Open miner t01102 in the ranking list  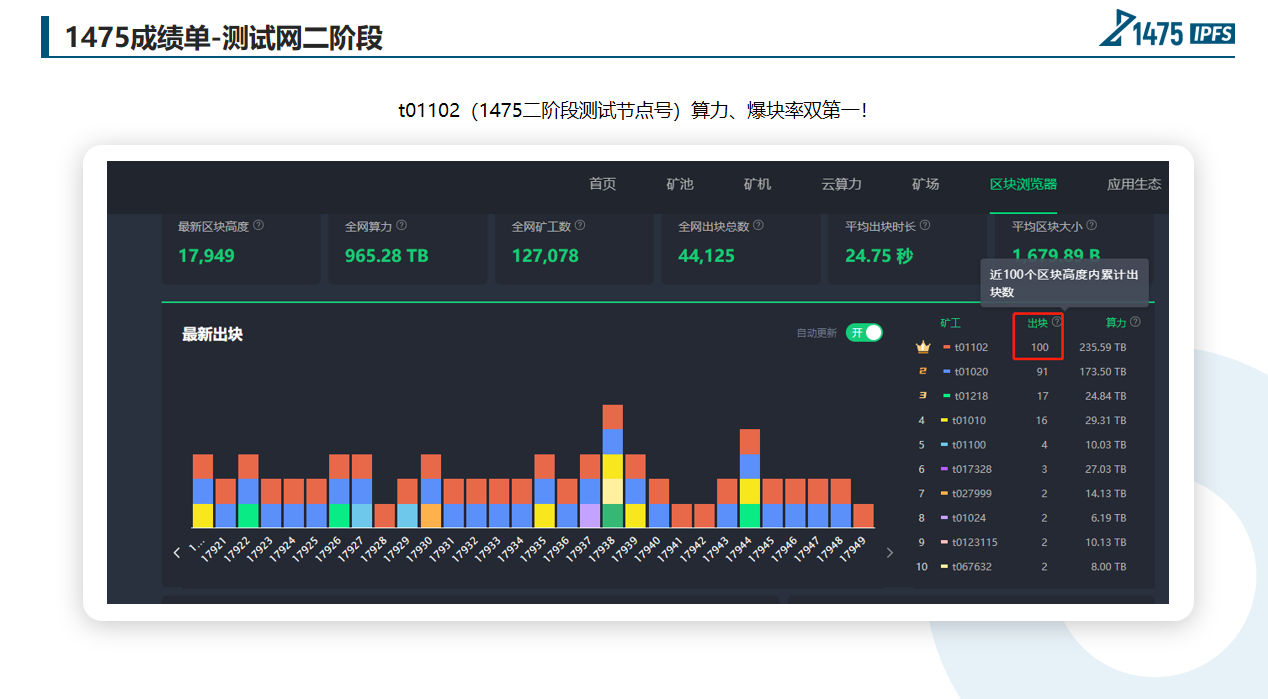tap(971, 347)
